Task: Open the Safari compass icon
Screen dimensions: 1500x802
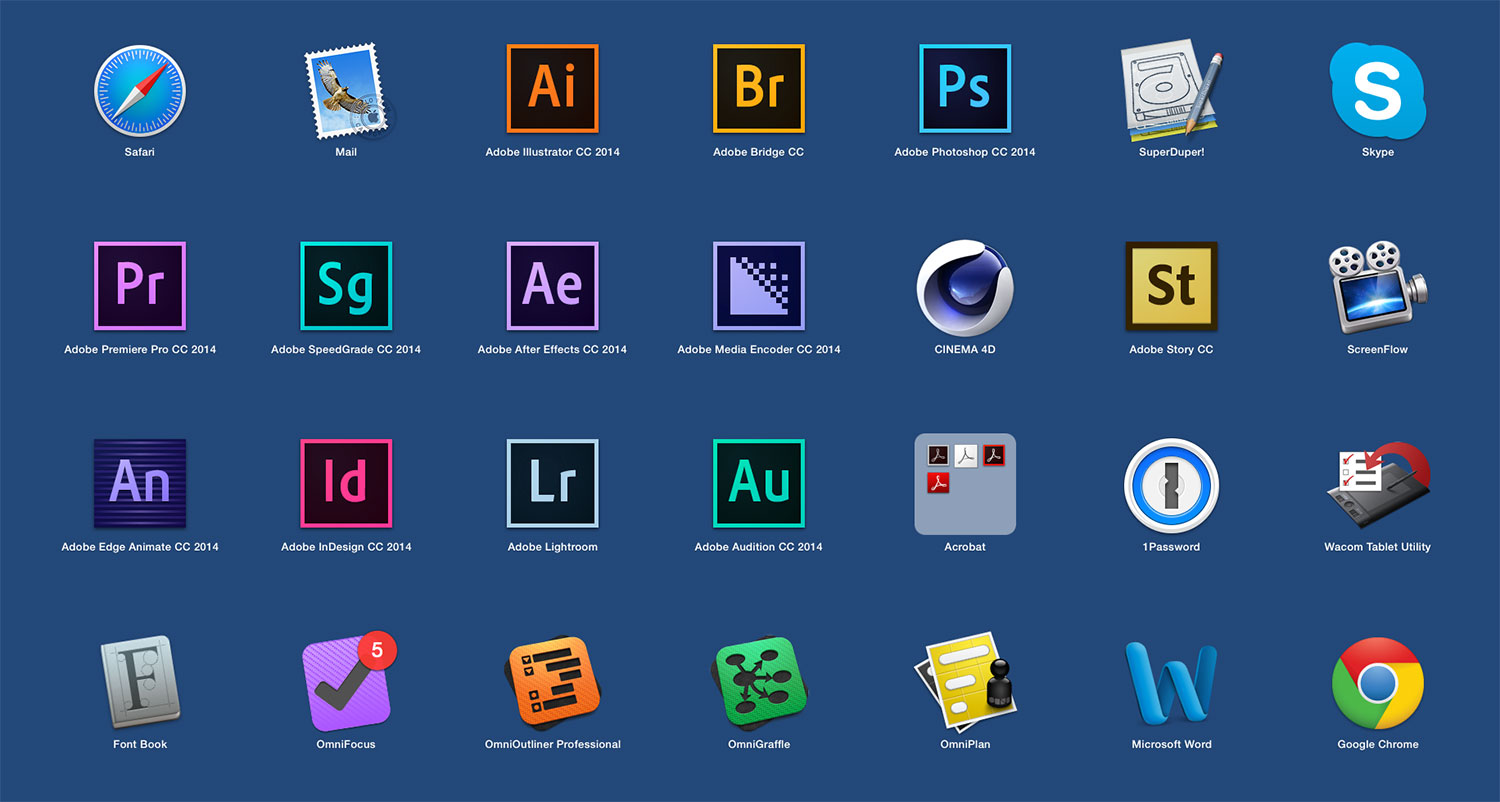Action: [x=139, y=89]
